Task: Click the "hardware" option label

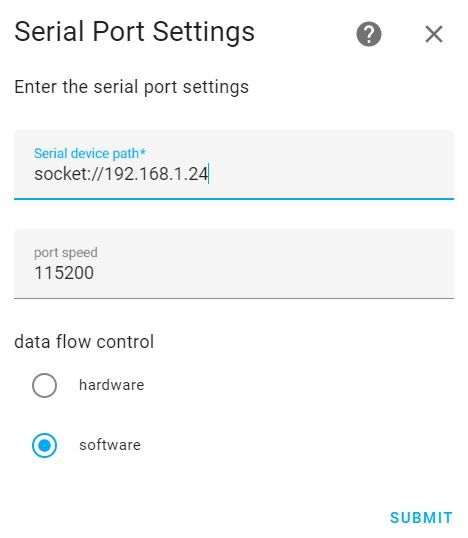Action: (112, 385)
